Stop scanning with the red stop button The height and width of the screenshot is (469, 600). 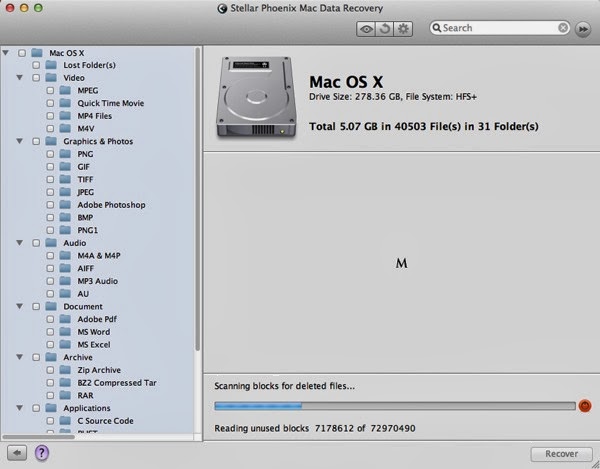pyautogui.click(x=584, y=405)
